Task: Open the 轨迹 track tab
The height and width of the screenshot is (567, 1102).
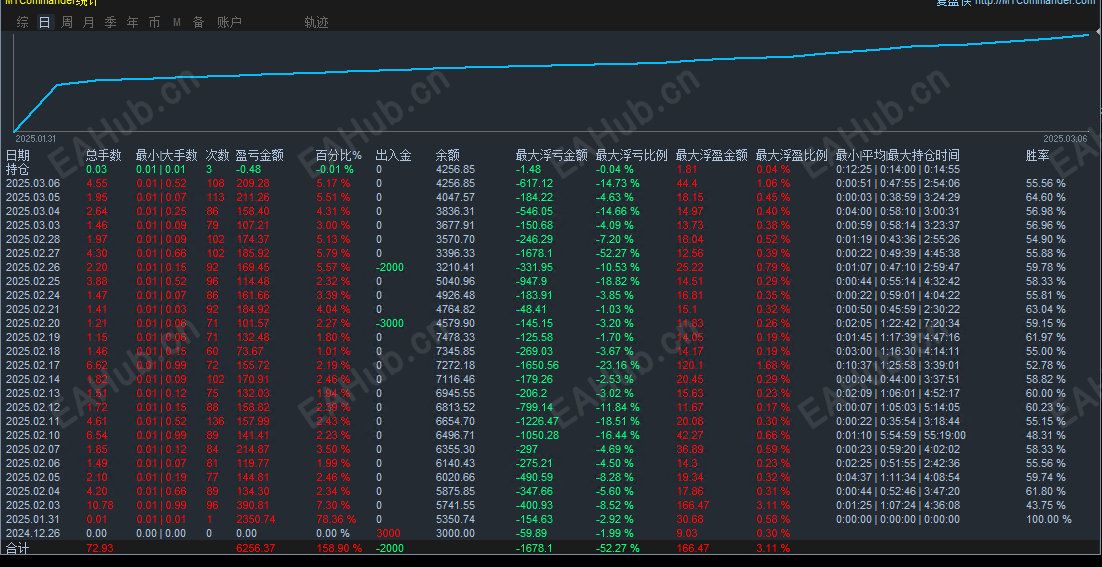Action: tap(316, 22)
